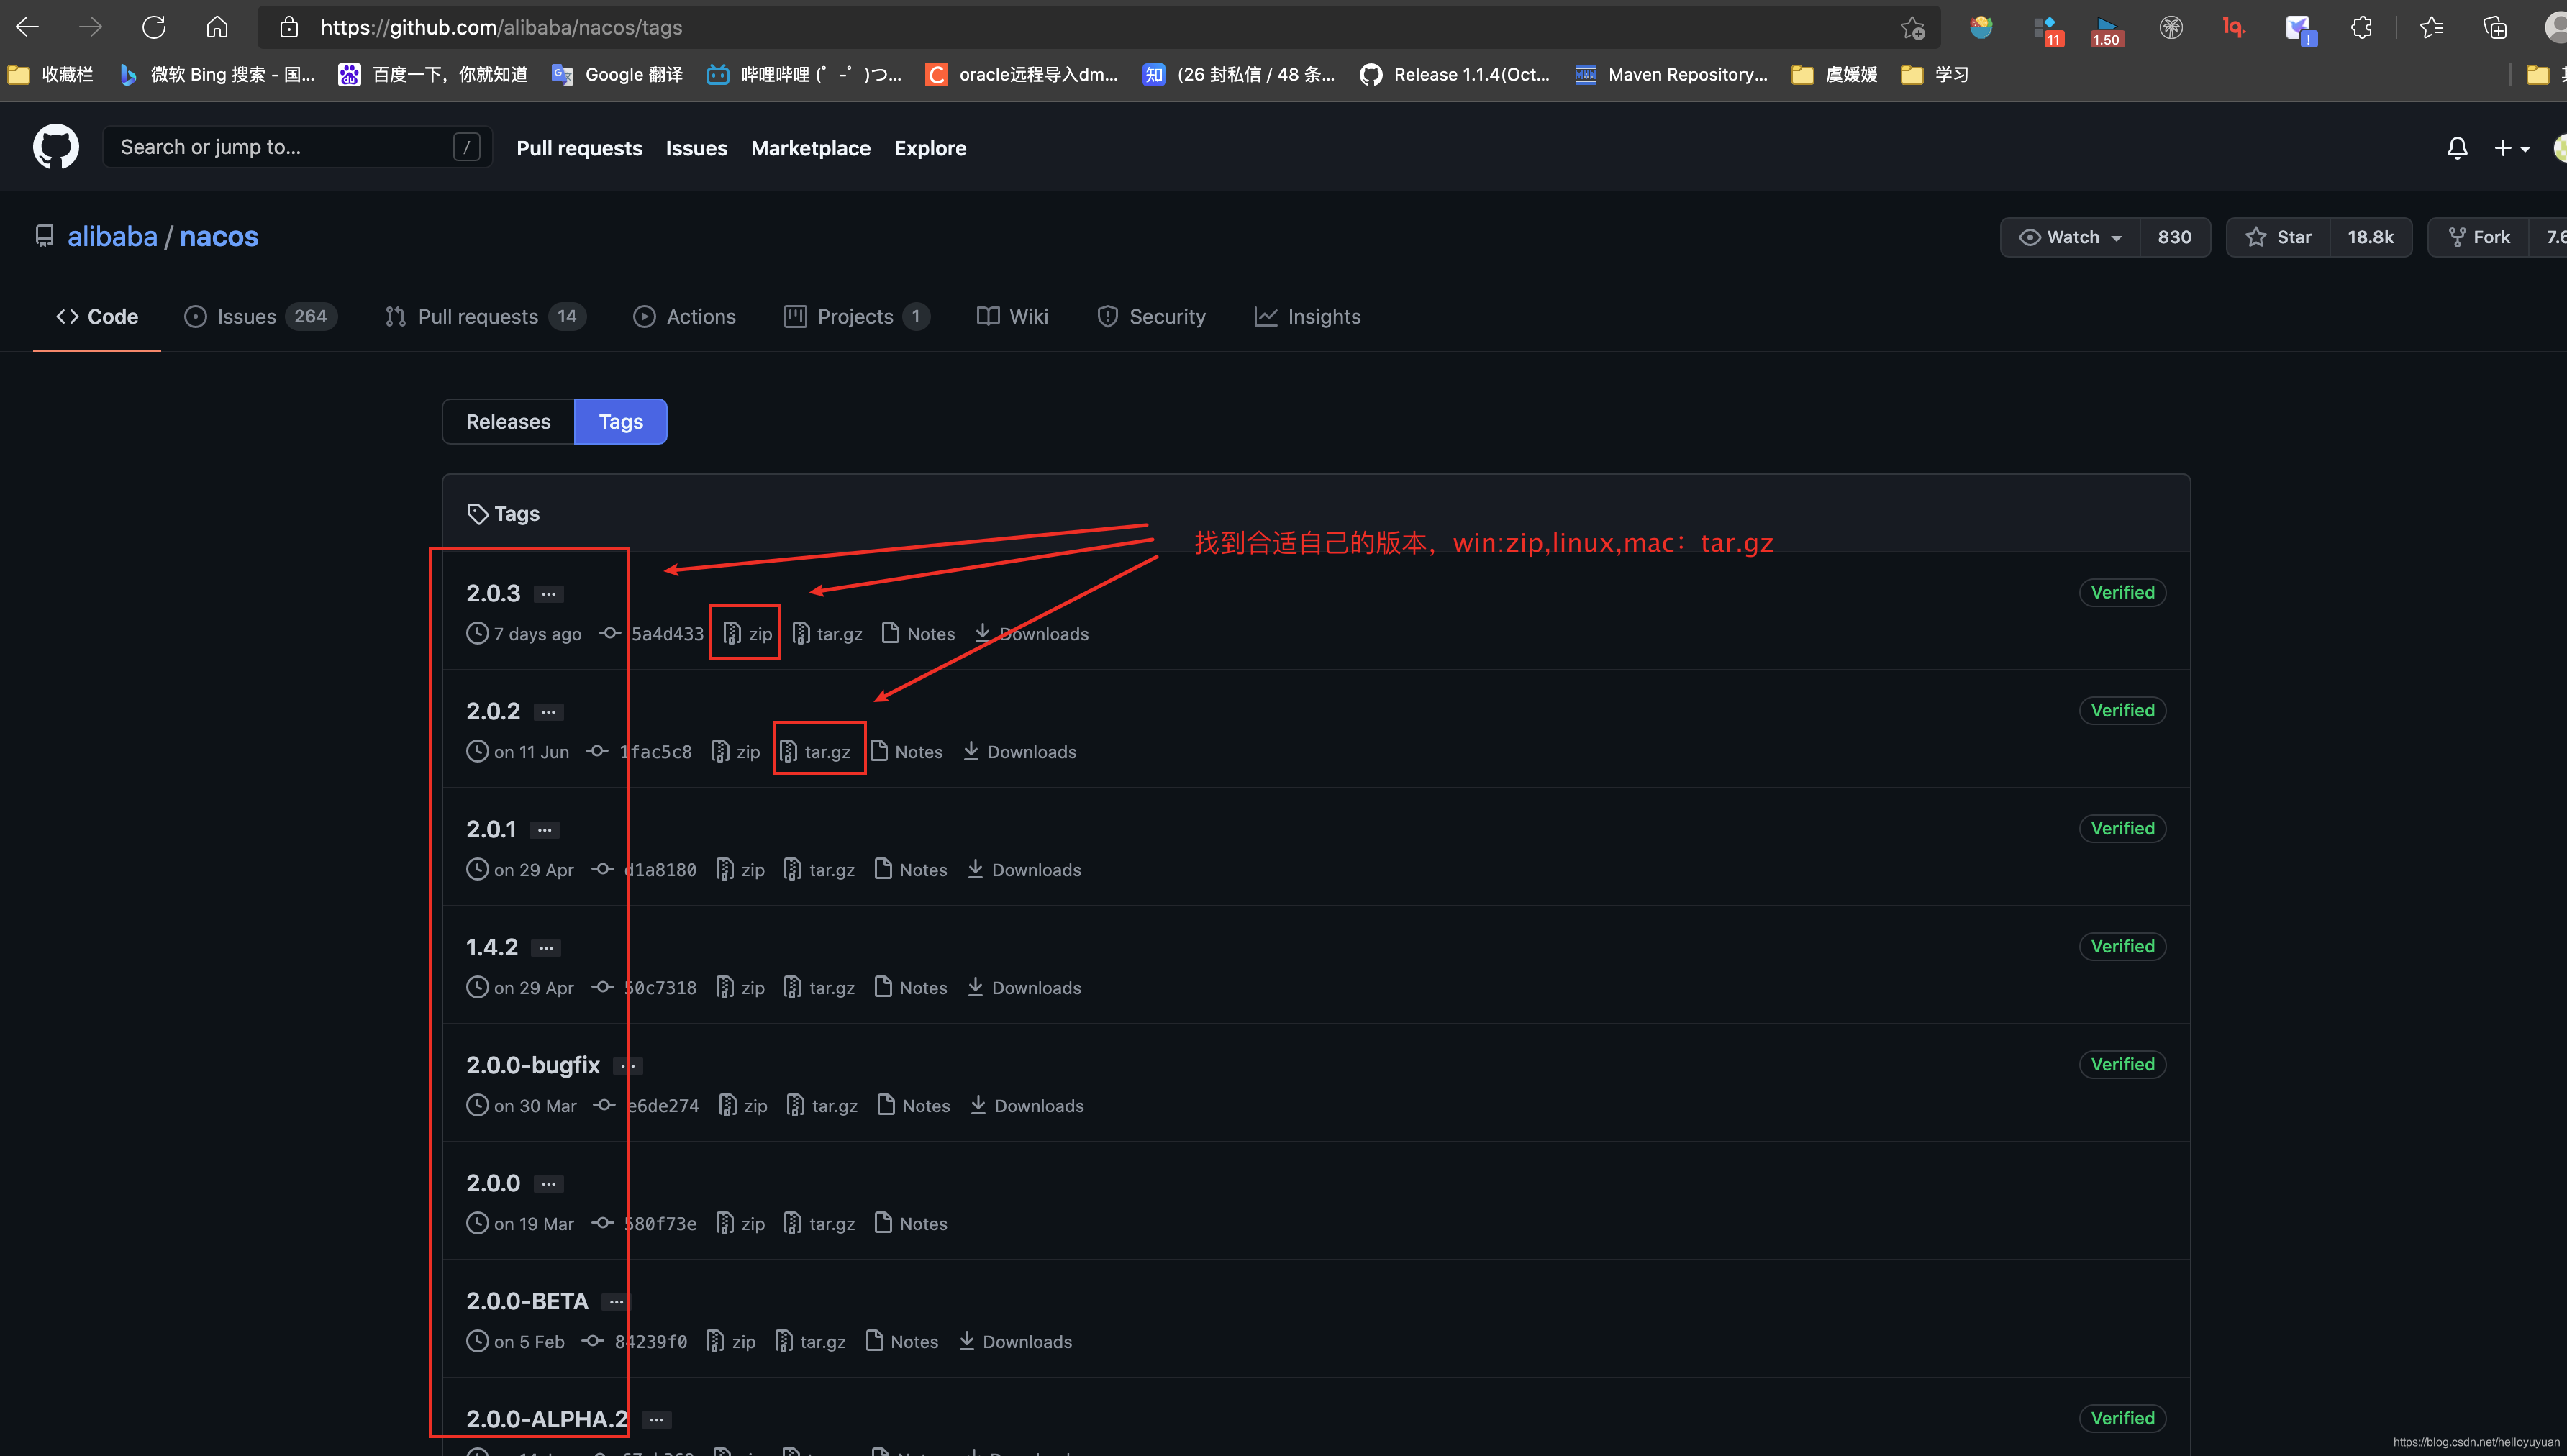Focus the Search or jump to field
The image size is (2567, 1456).
[x=297, y=147]
